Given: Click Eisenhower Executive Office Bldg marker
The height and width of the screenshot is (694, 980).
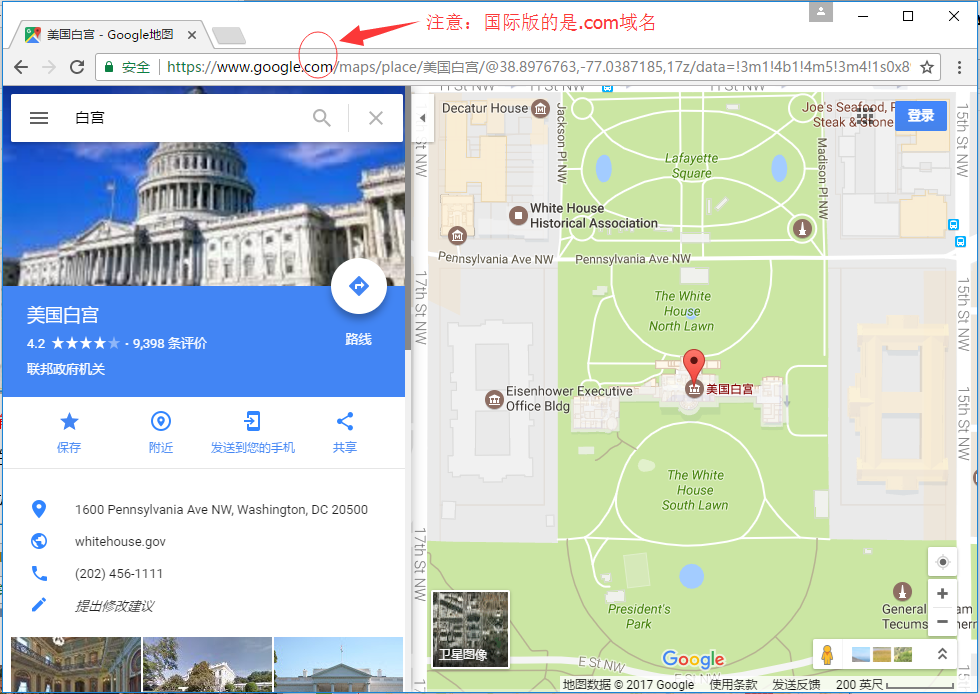Looking at the screenshot, I should (x=494, y=399).
